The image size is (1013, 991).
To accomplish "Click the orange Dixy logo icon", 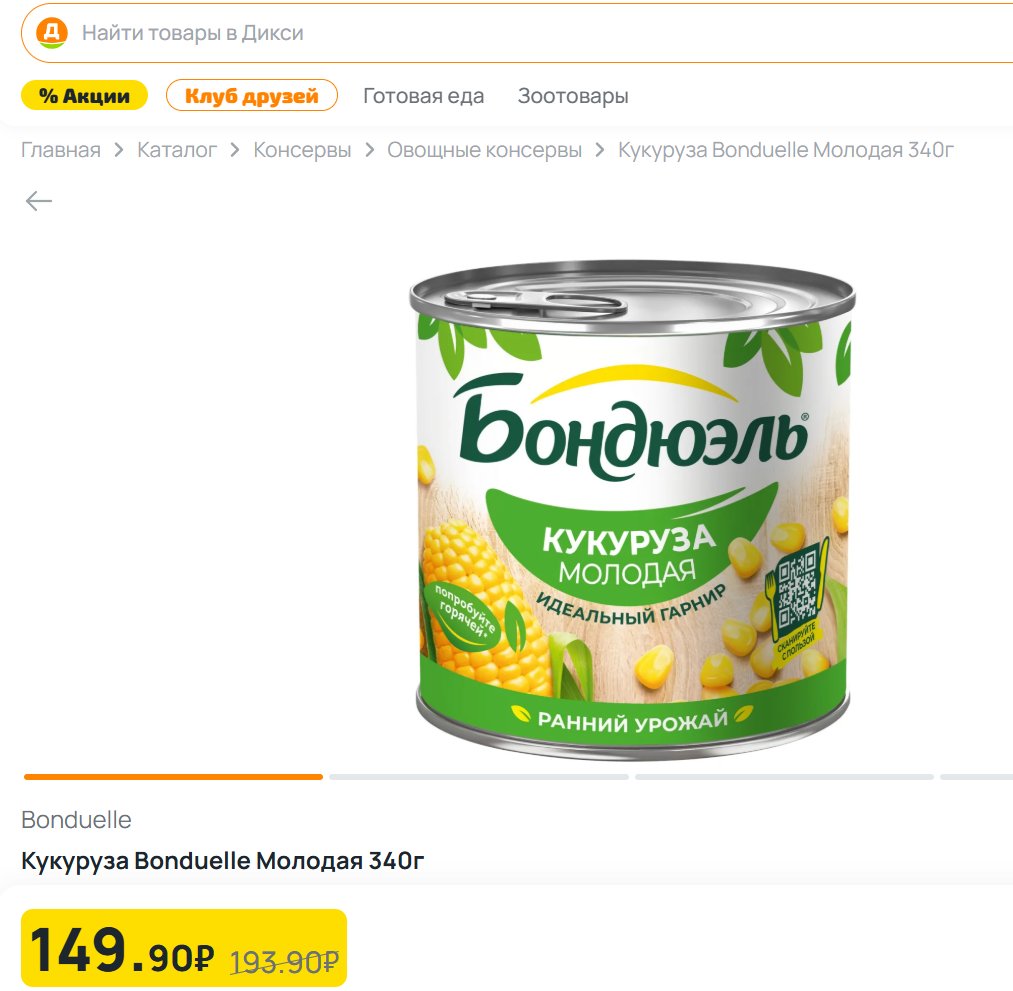I will [x=51, y=33].
